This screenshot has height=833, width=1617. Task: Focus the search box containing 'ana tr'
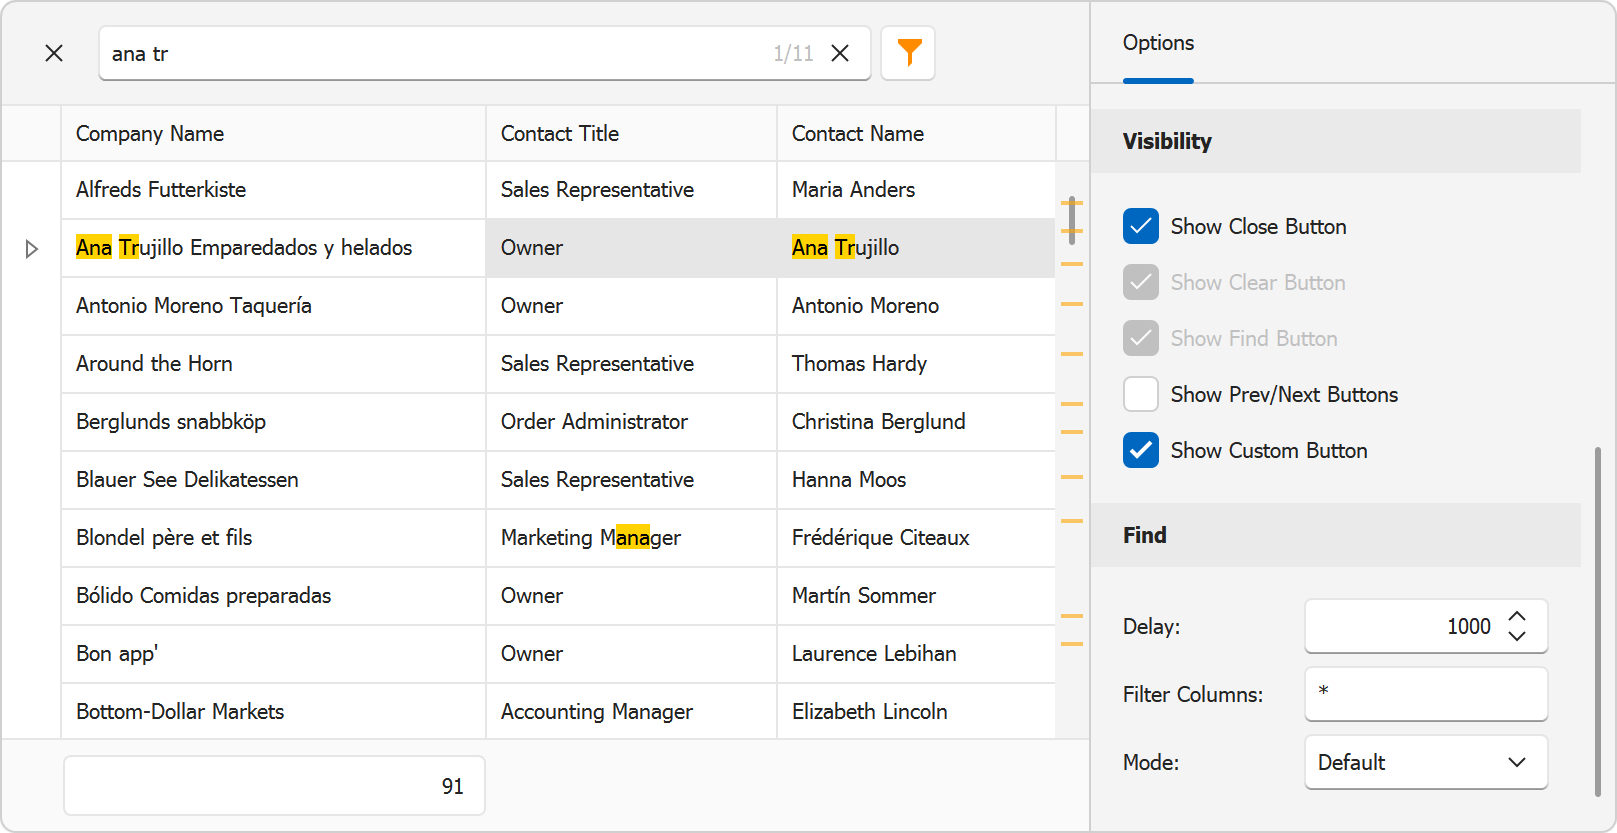430,54
